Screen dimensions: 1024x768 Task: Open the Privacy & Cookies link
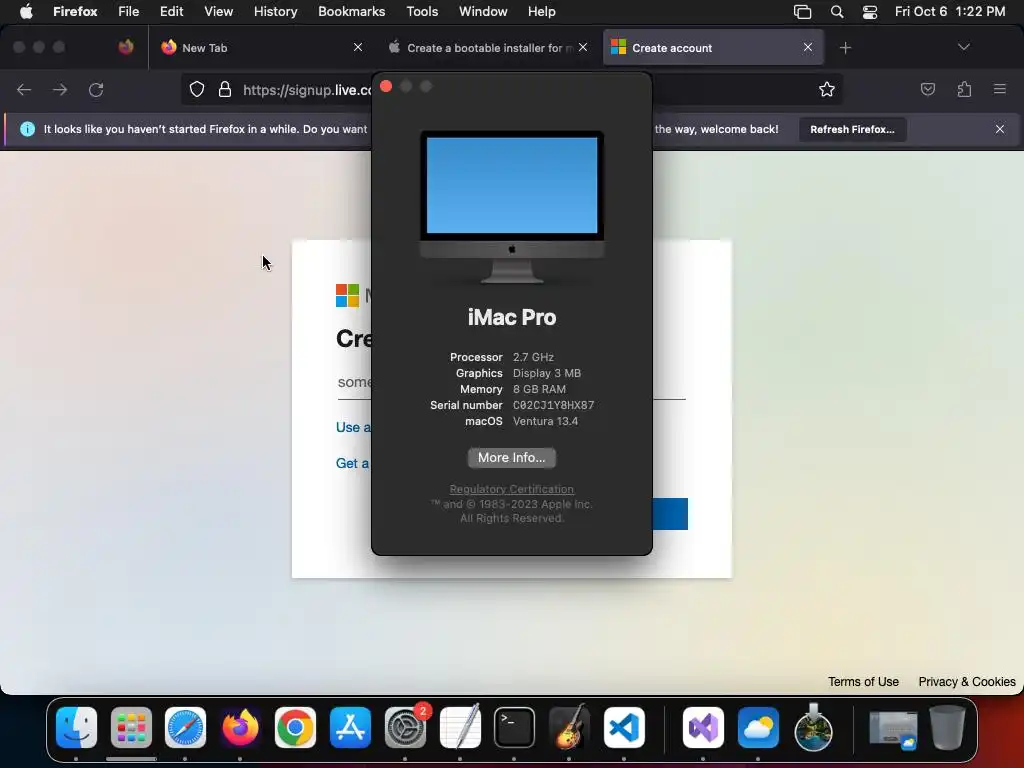point(967,682)
